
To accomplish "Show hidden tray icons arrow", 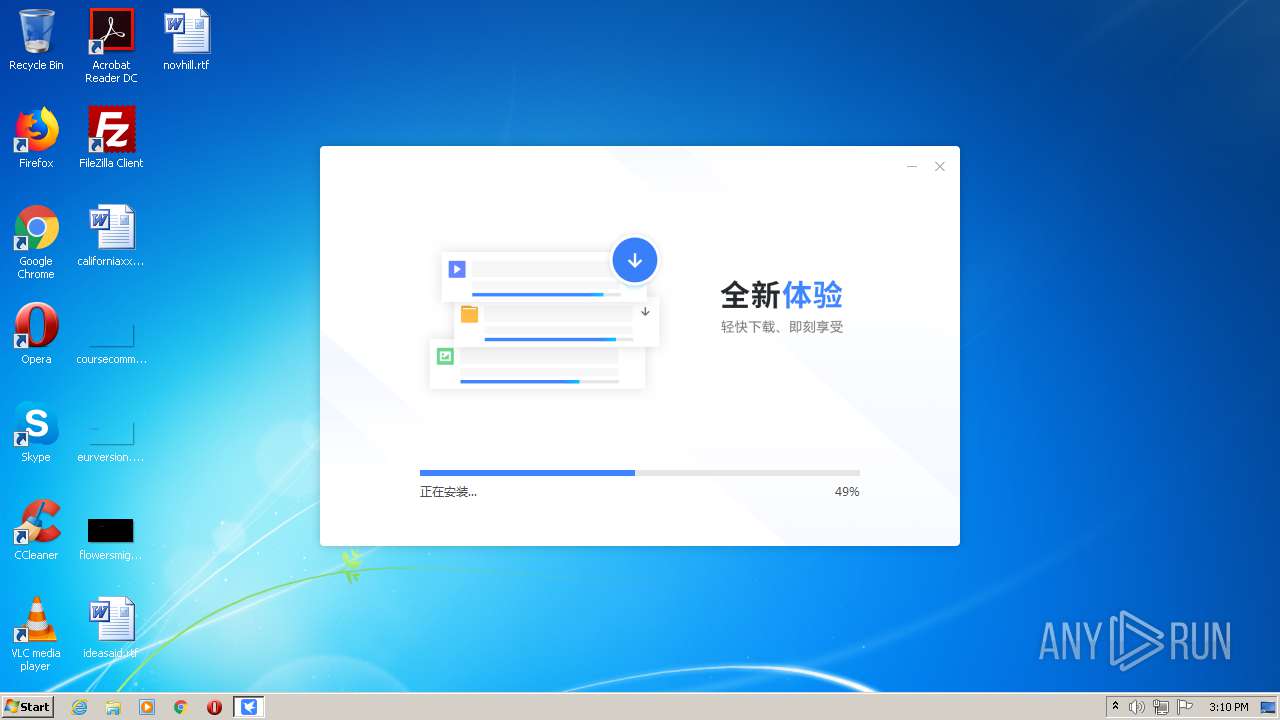I will (1116, 707).
